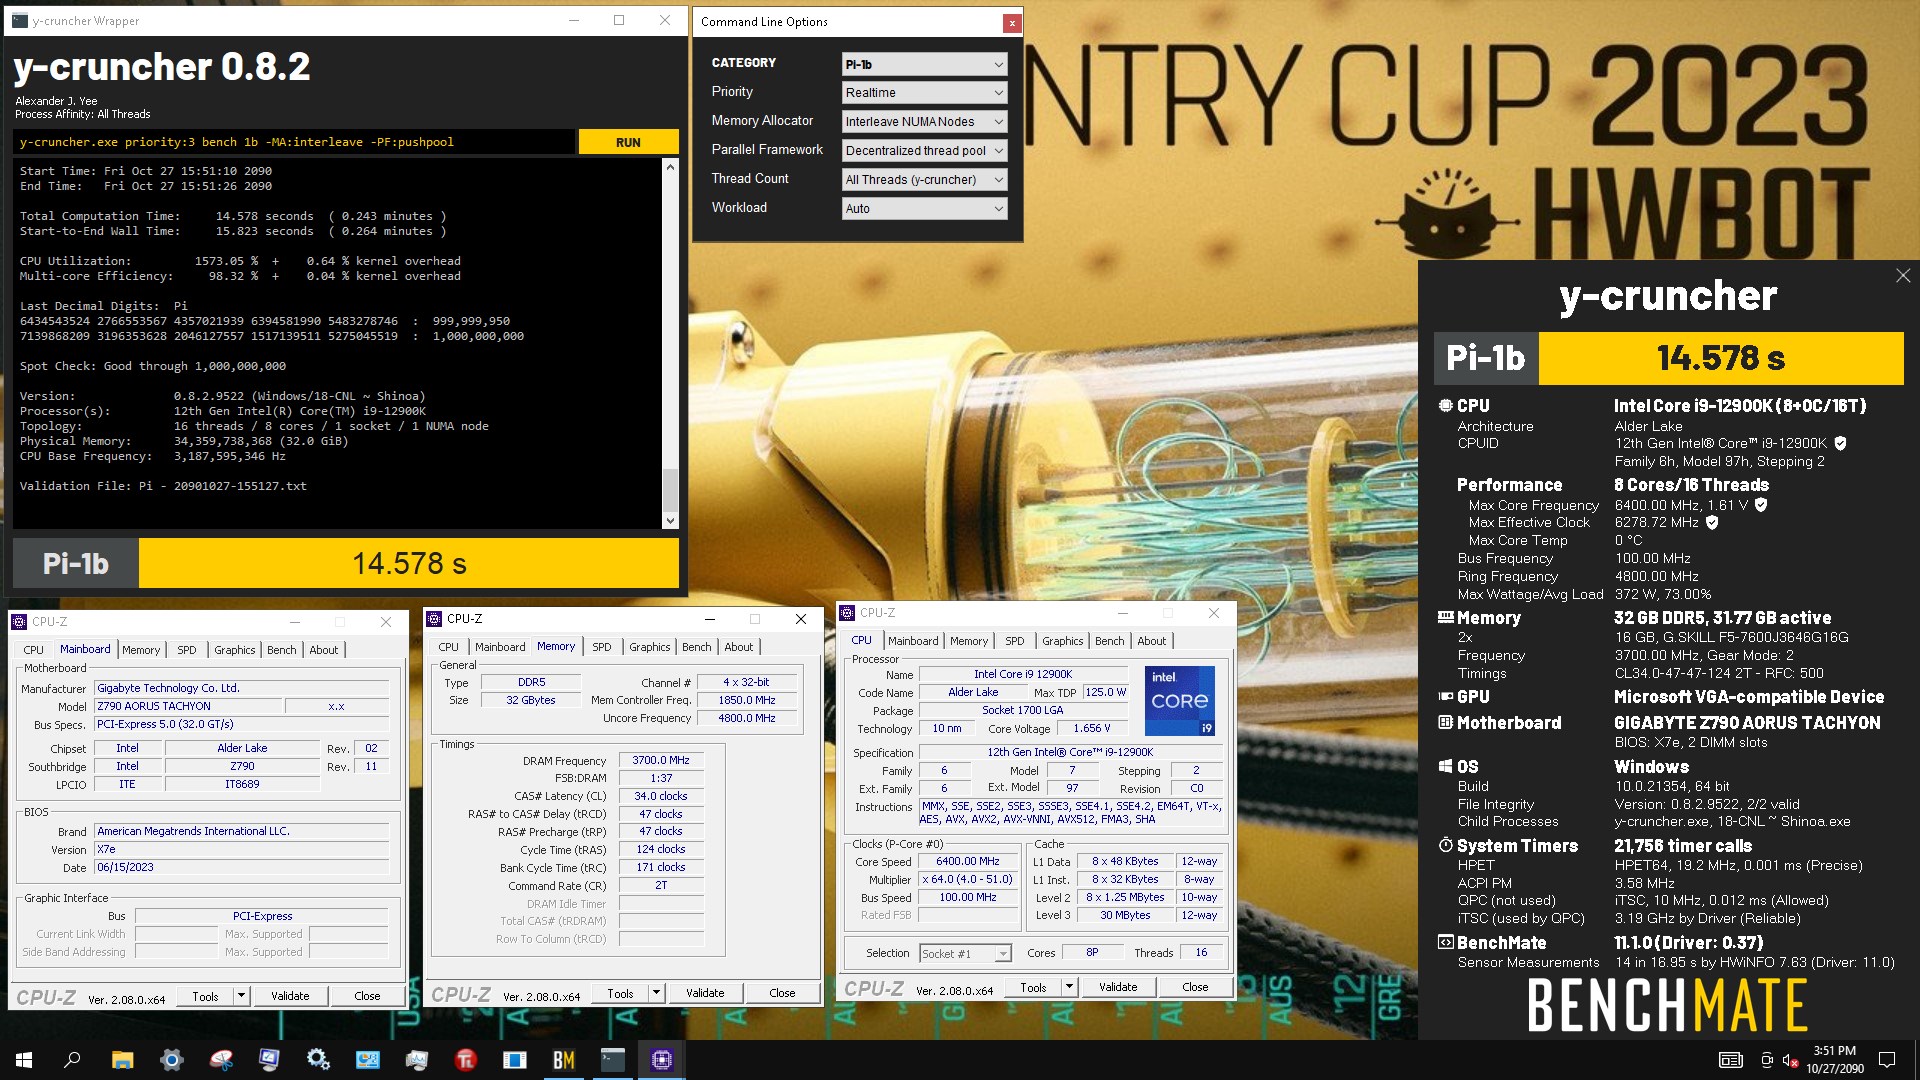This screenshot has height=1080, width=1920.
Task: Open the double-gears services taskbar icon
Action: [x=318, y=1060]
